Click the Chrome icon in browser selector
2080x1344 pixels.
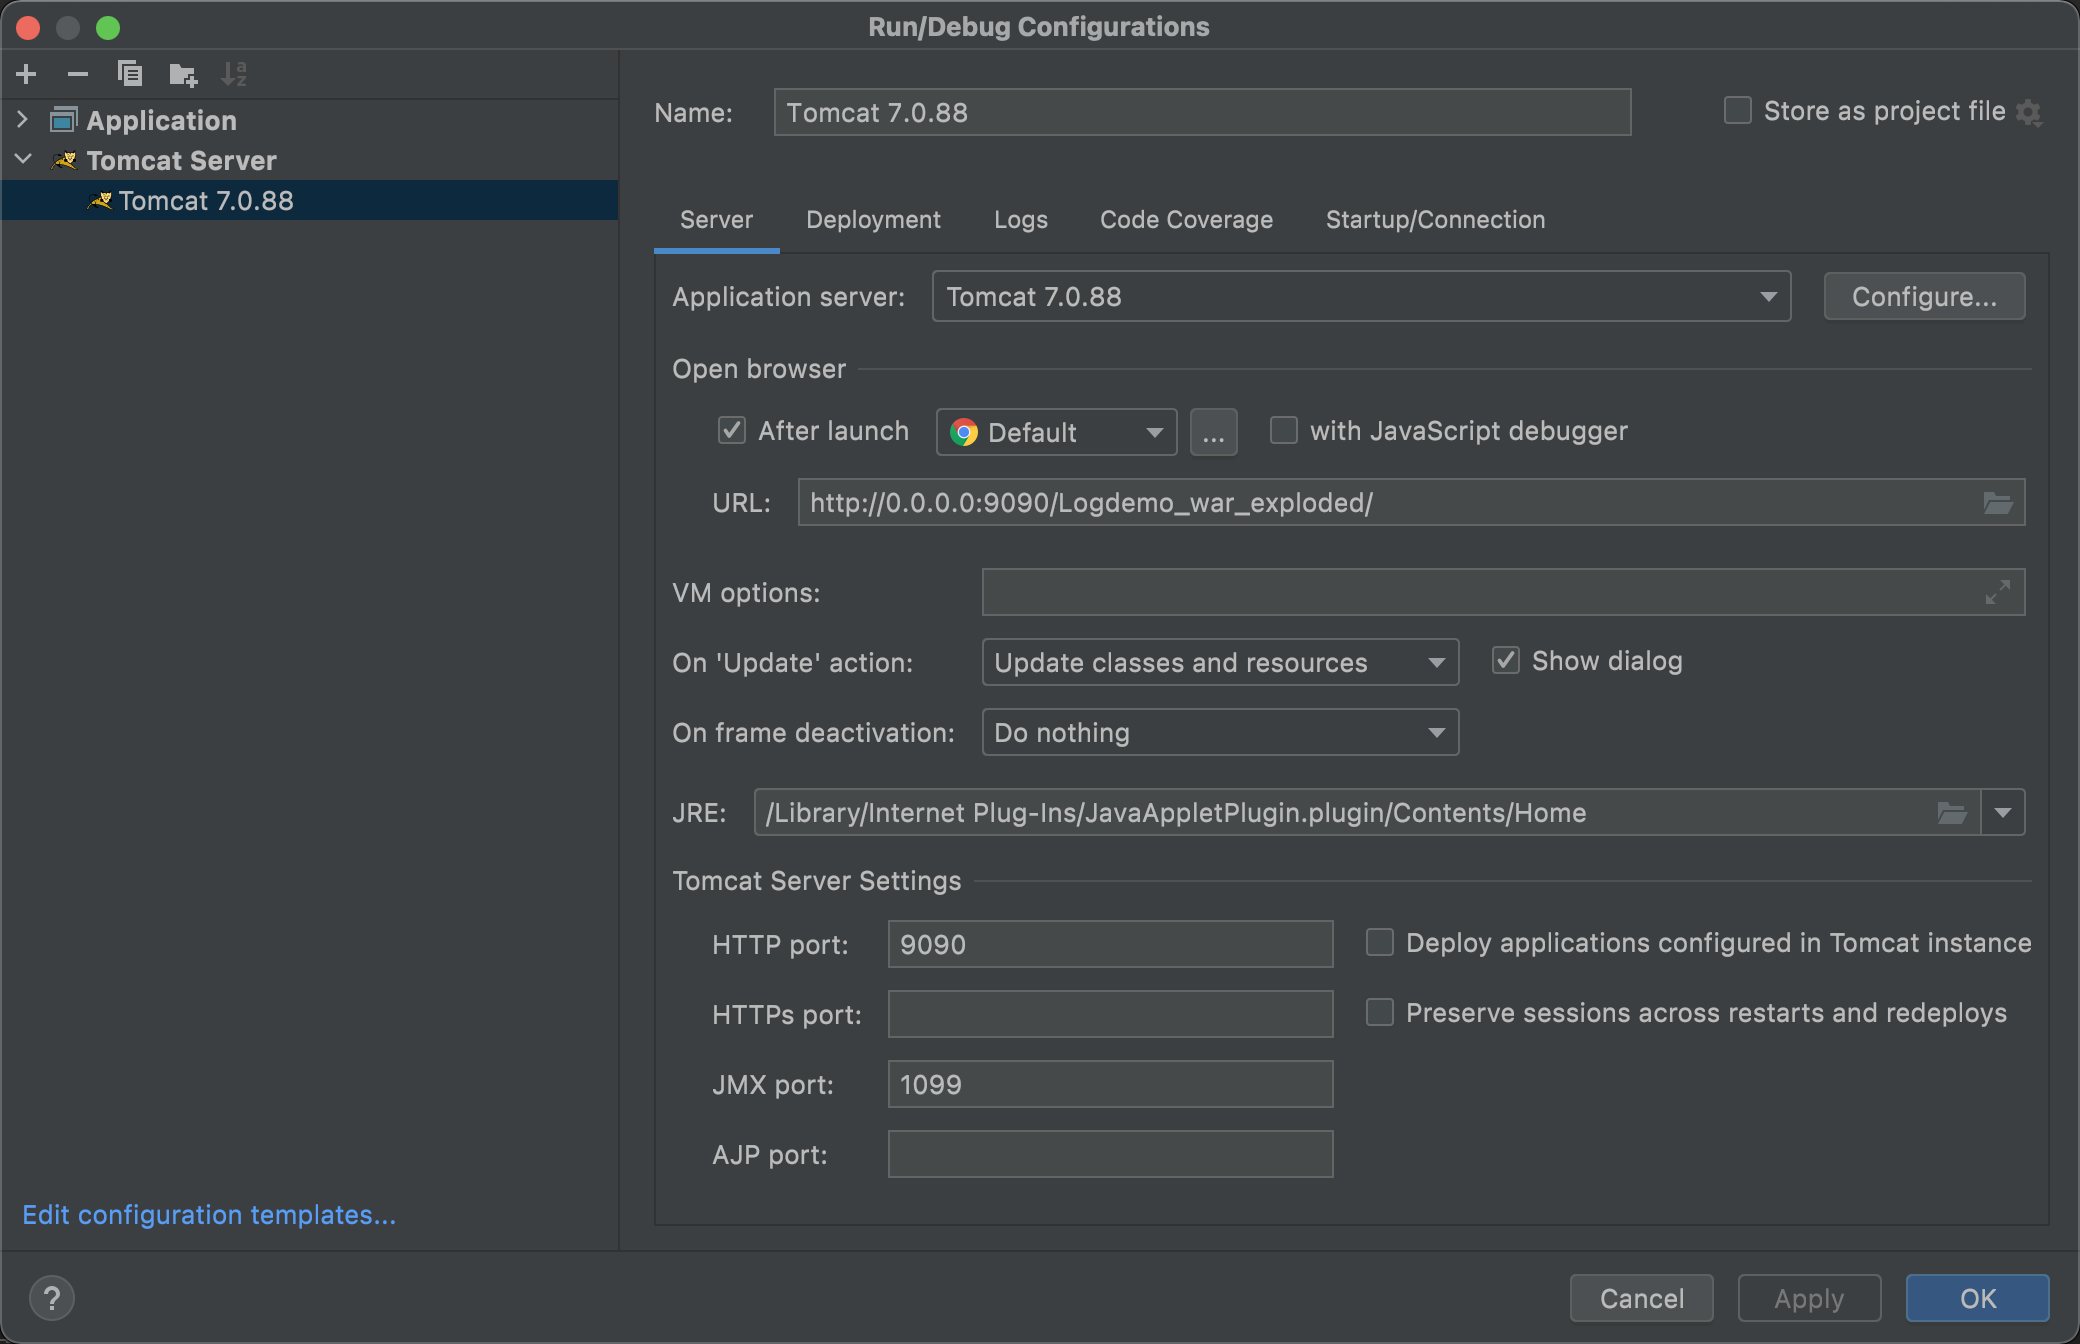[964, 432]
